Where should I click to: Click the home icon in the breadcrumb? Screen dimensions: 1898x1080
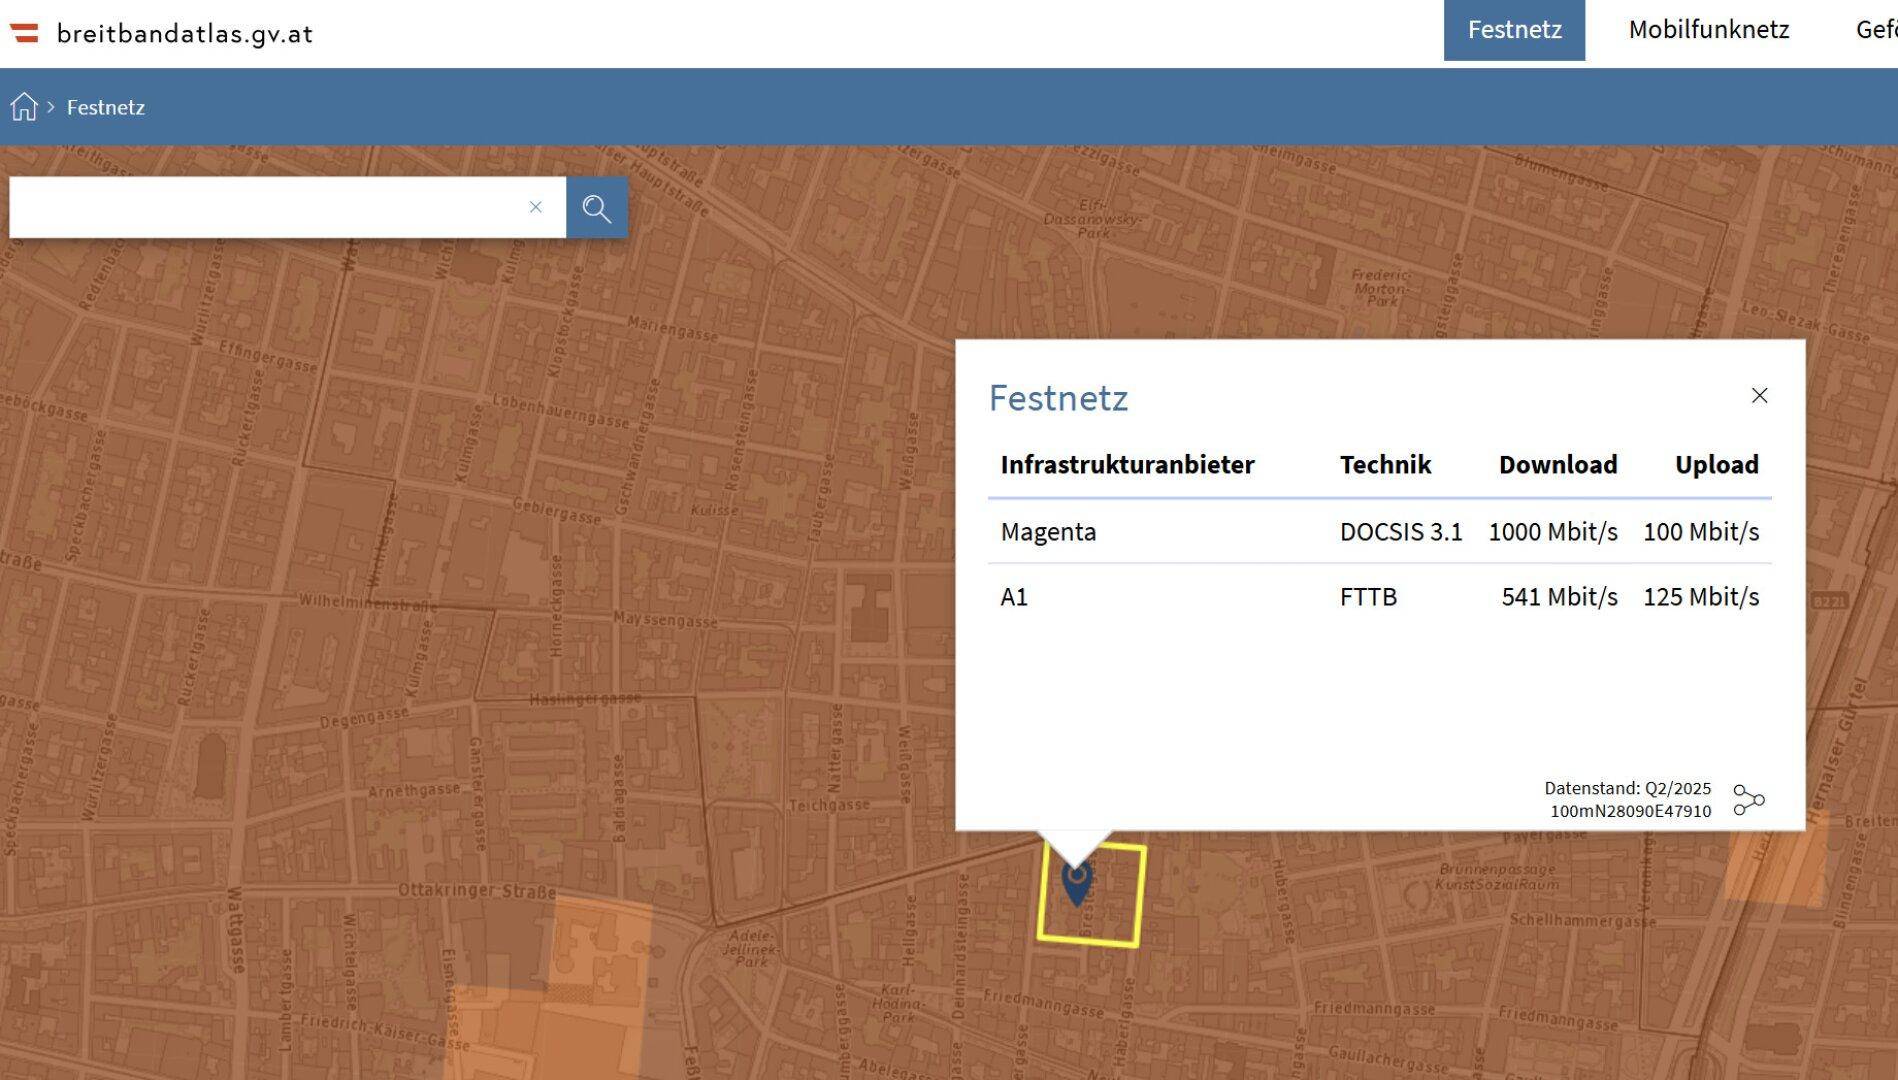pos(24,107)
